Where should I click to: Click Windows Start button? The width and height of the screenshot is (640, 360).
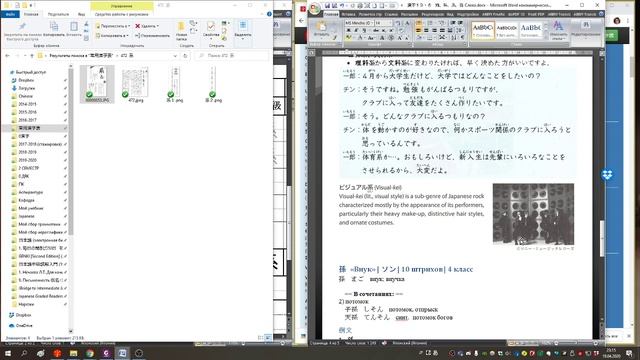pos(7,353)
